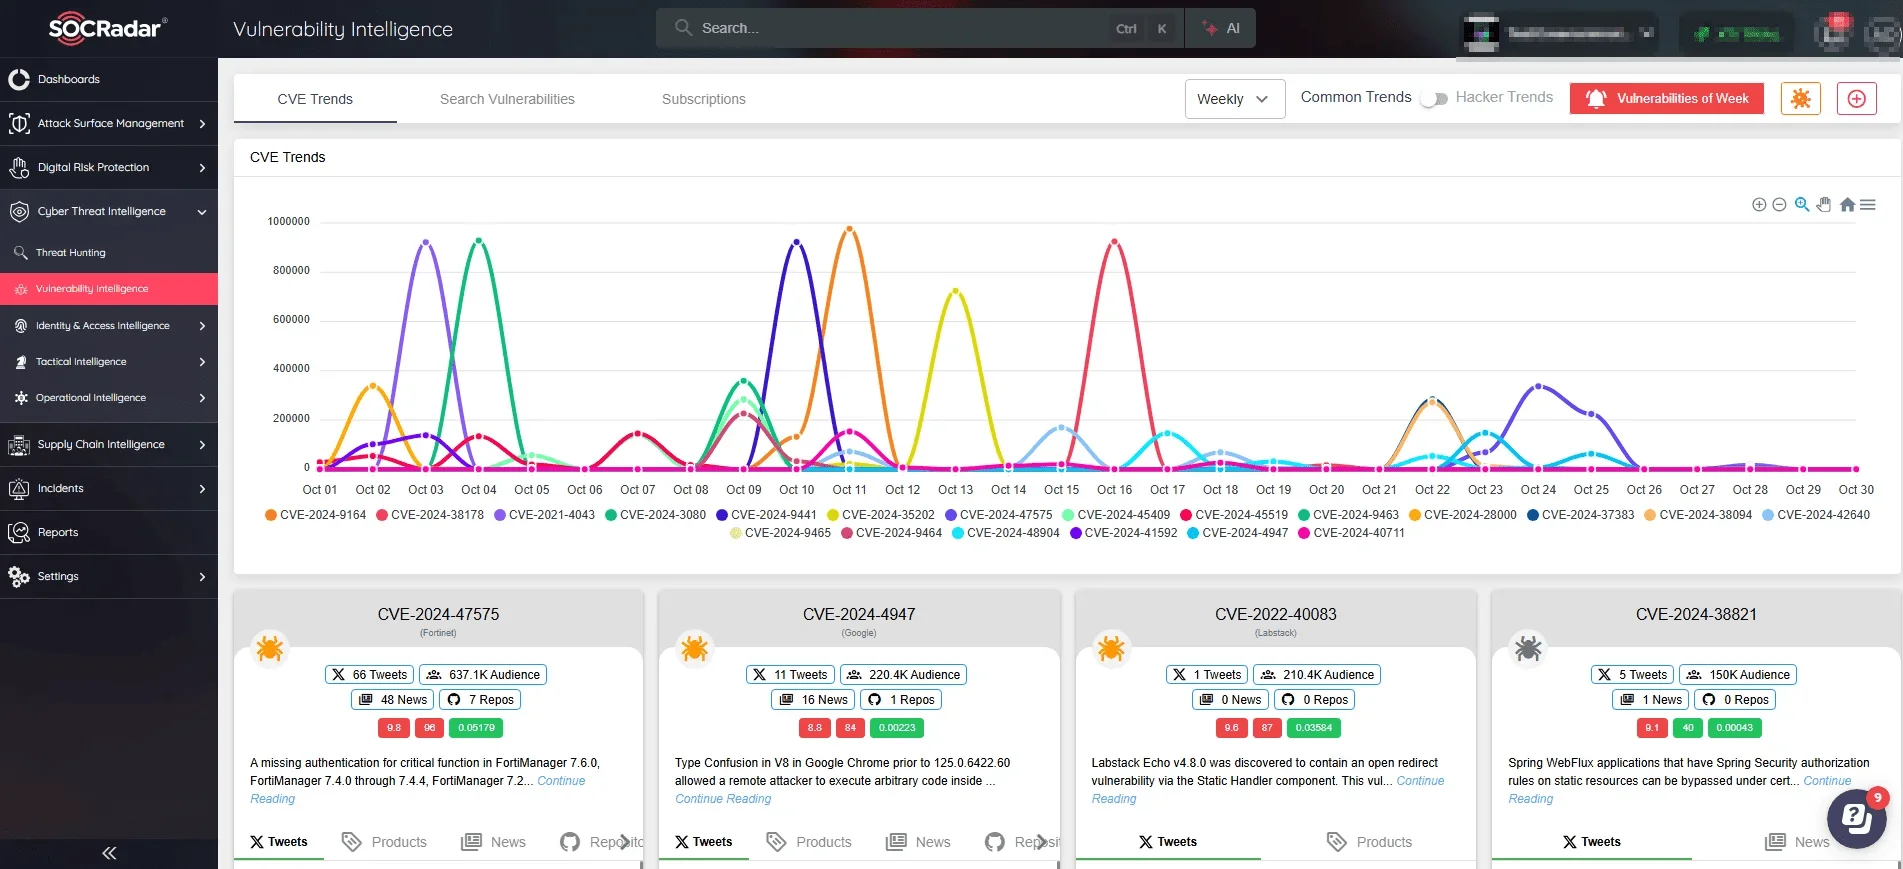The width and height of the screenshot is (1903, 869).
Task: Toggle CVE-2024-45409 legend series
Action: point(1116,515)
